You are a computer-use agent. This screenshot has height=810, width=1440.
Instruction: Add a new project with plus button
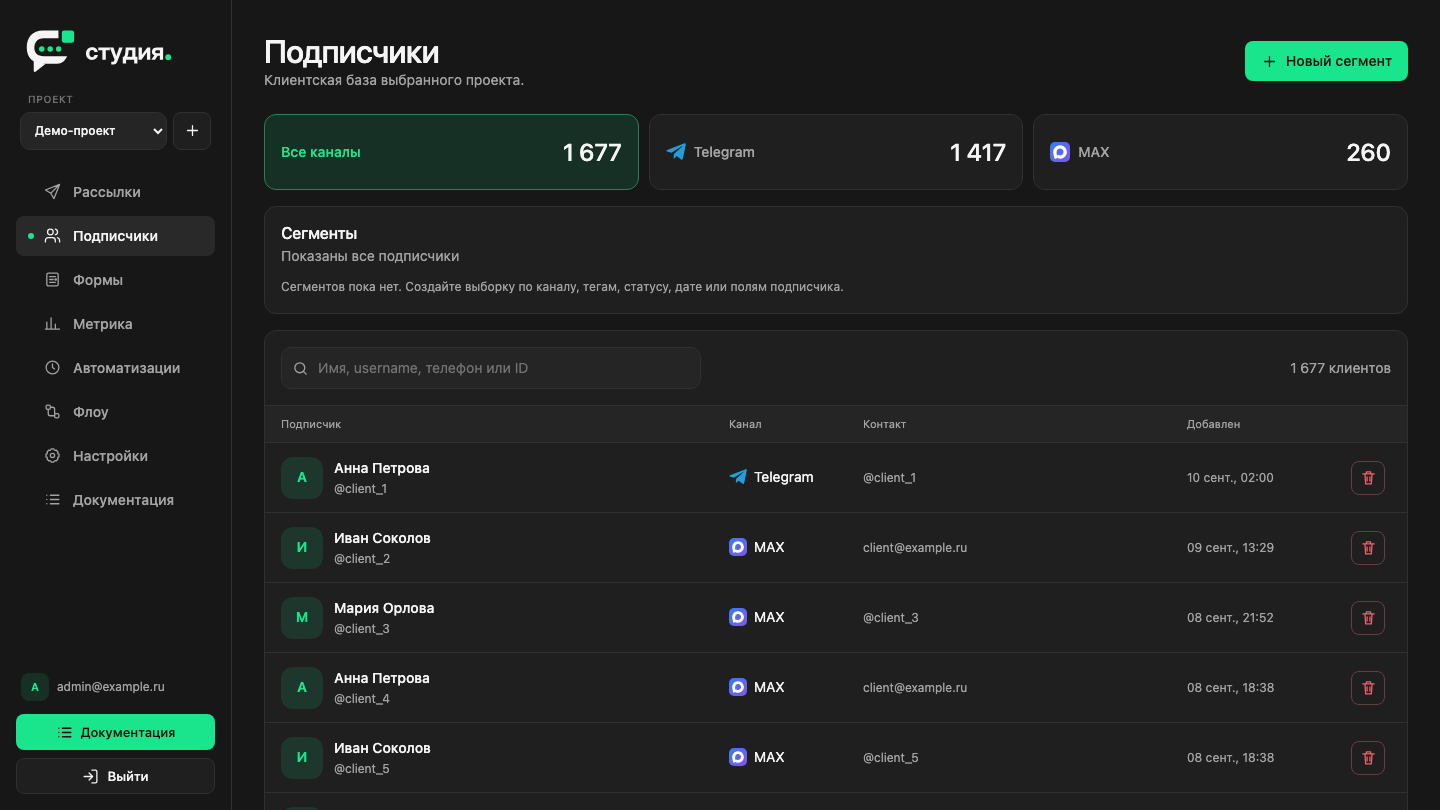point(192,131)
